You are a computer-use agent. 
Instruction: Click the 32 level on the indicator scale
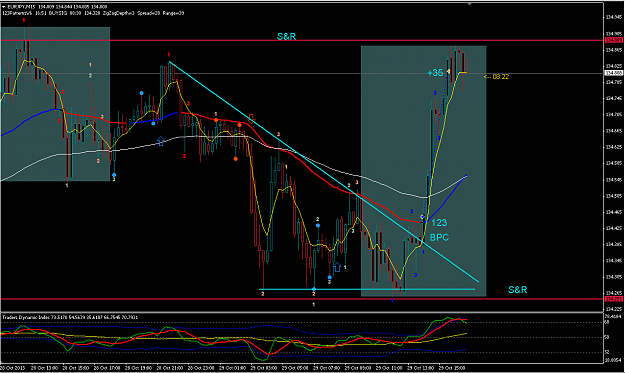point(607,352)
